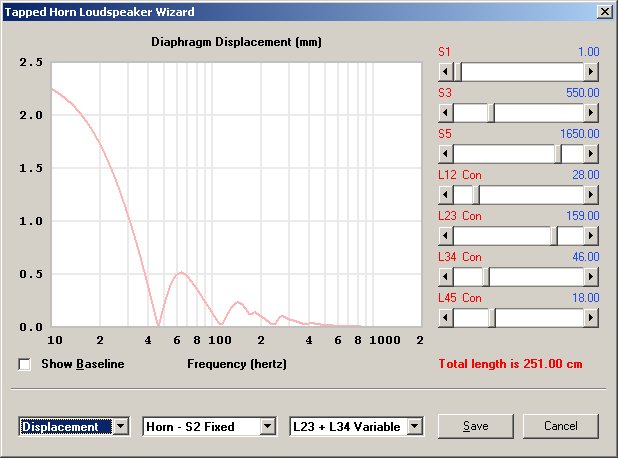Click the Diaphragm Displacement (mm) chart title
This screenshot has height=458, width=618.
point(236,42)
